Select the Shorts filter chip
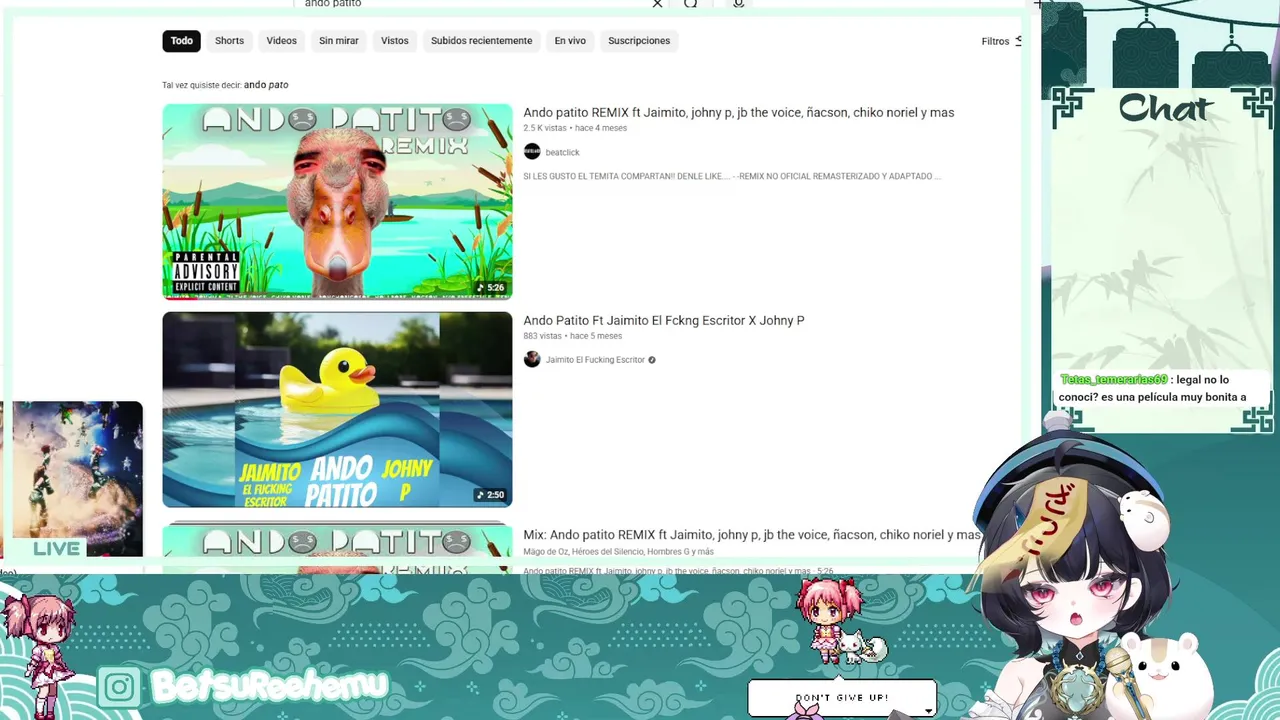 (229, 41)
